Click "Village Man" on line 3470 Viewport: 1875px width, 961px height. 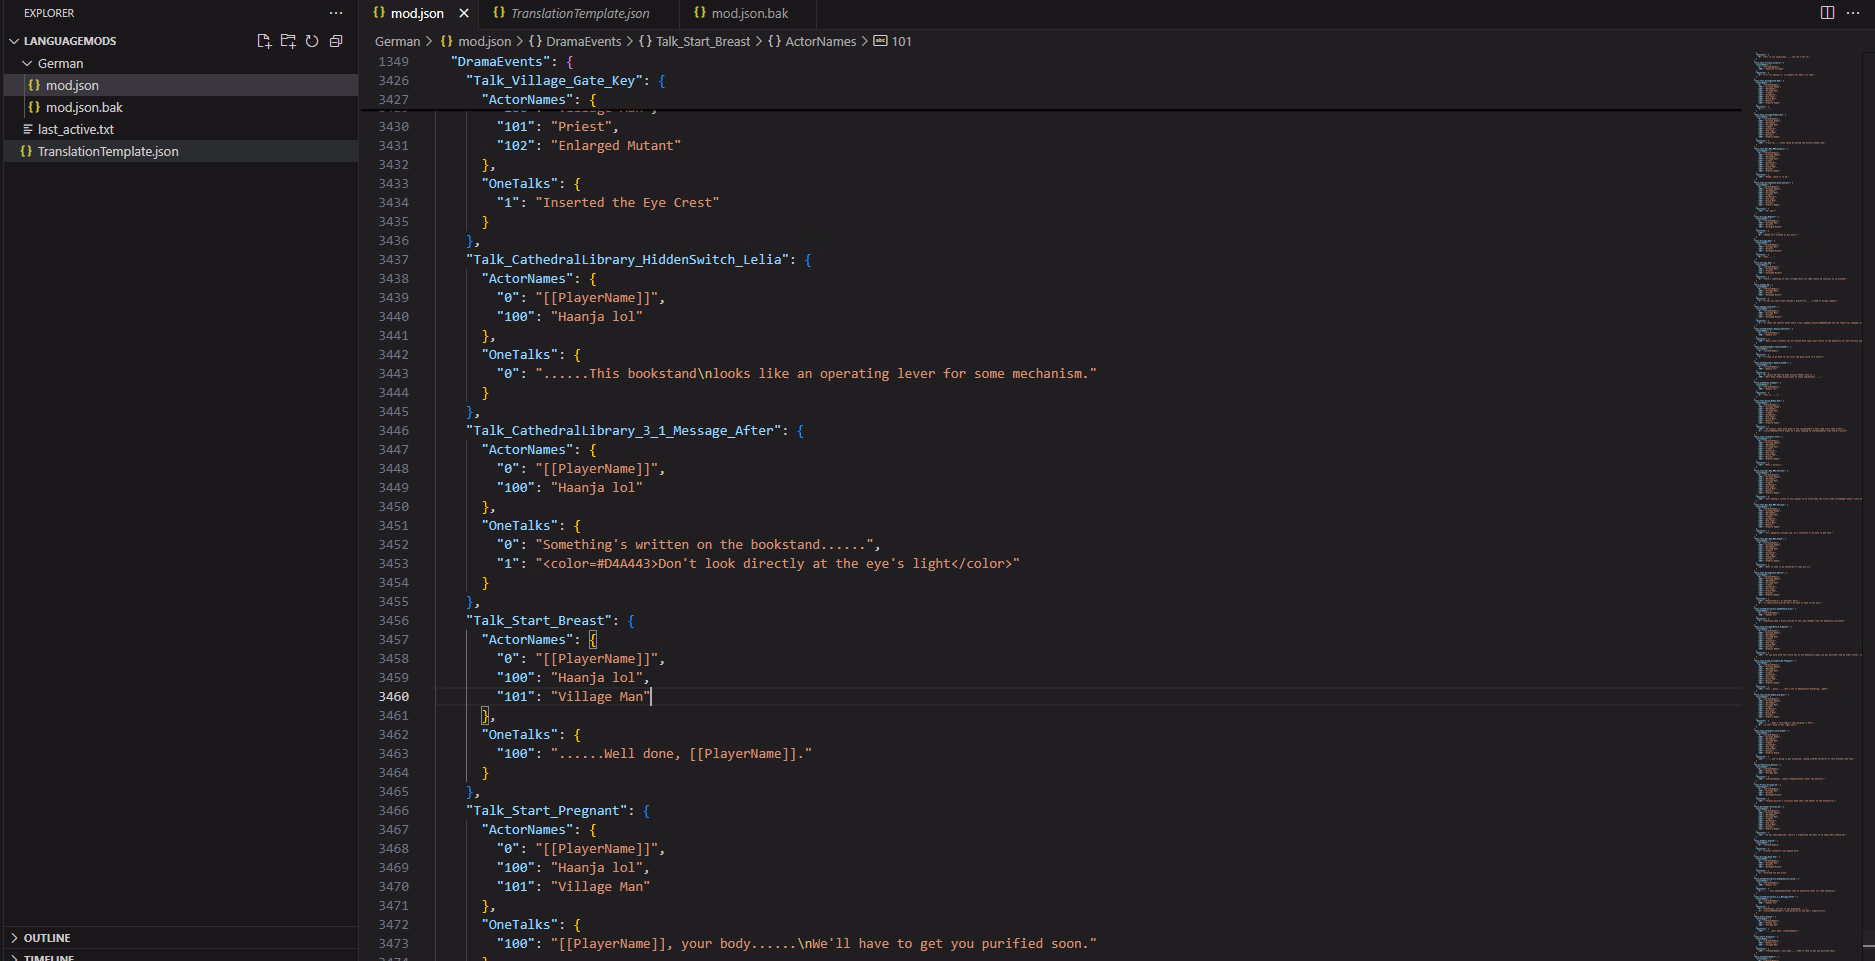(600, 886)
